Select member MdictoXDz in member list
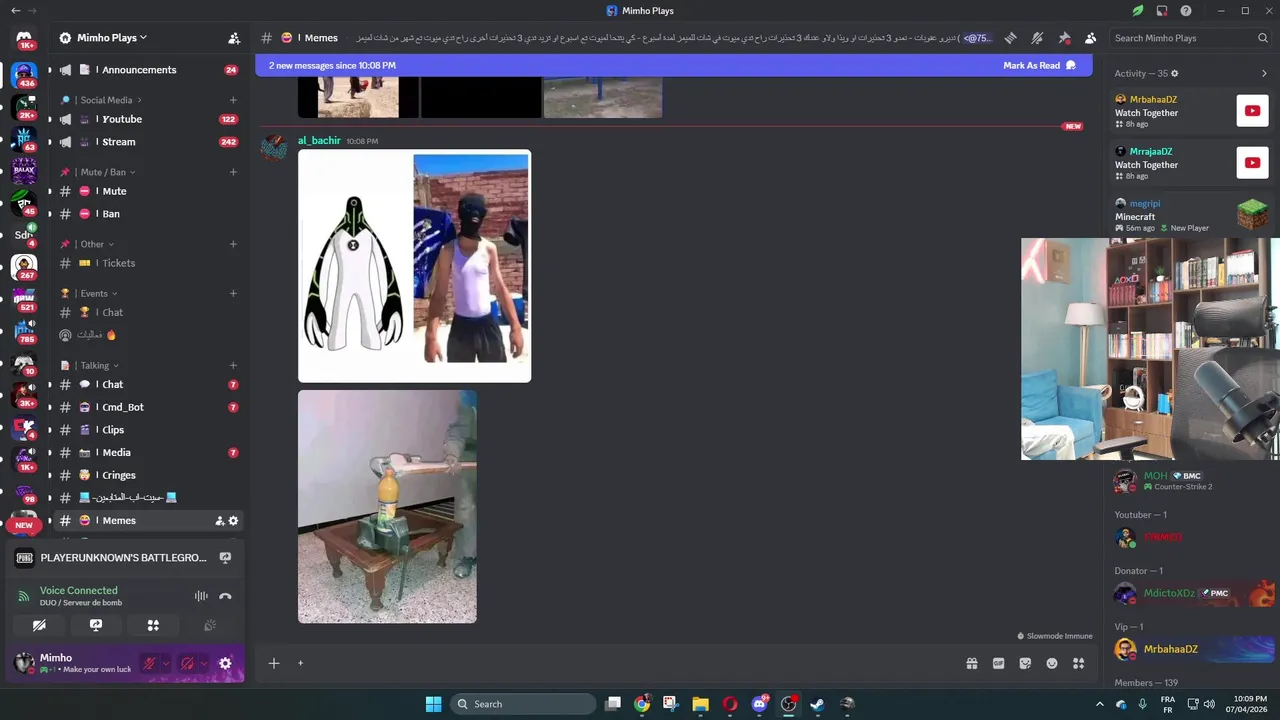1280x720 pixels. [x=1193, y=593]
